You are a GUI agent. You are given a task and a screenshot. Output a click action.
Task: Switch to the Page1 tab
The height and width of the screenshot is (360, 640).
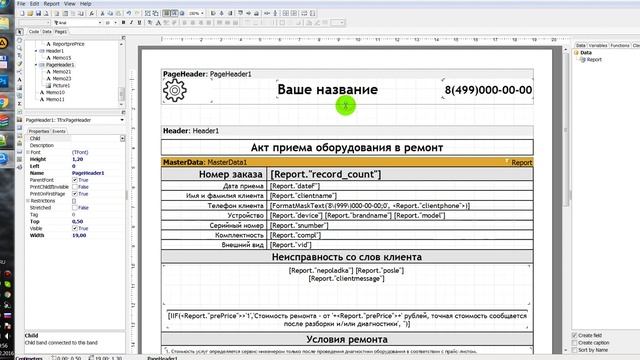[60, 31]
